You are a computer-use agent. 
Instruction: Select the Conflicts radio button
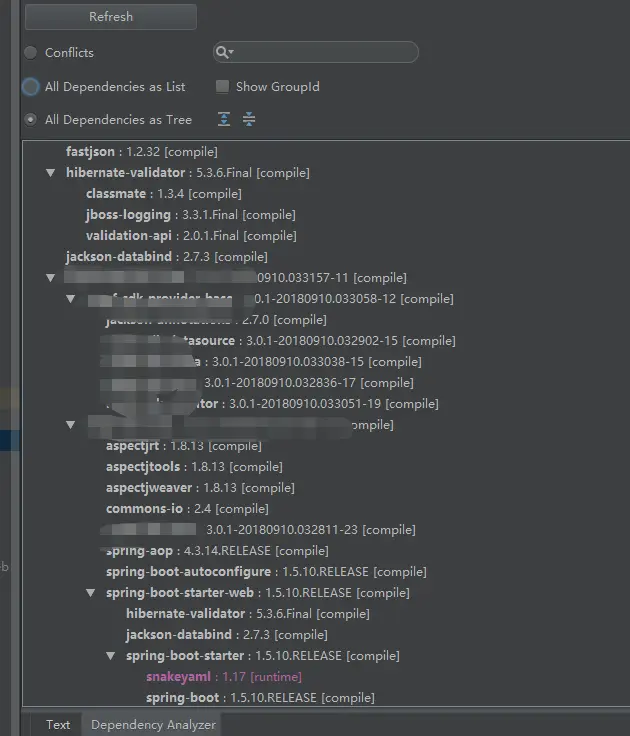tap(31, 53)
